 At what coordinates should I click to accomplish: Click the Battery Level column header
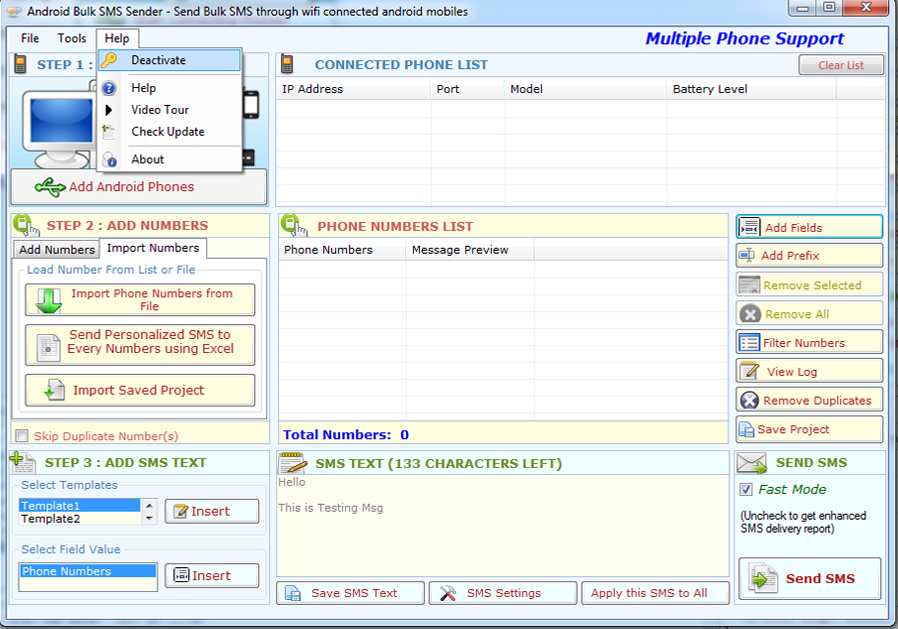pos(751,89)
